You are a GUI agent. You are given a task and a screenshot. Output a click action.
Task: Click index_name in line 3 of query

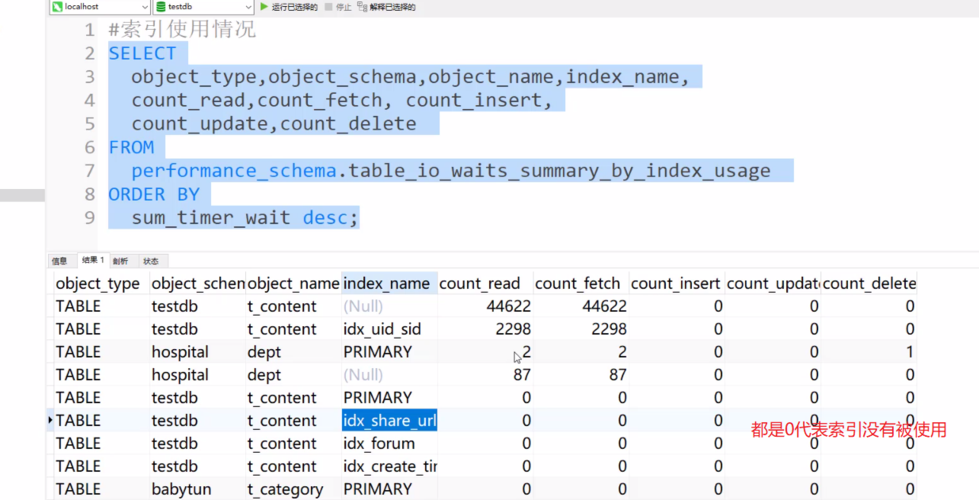pos(622,77)
